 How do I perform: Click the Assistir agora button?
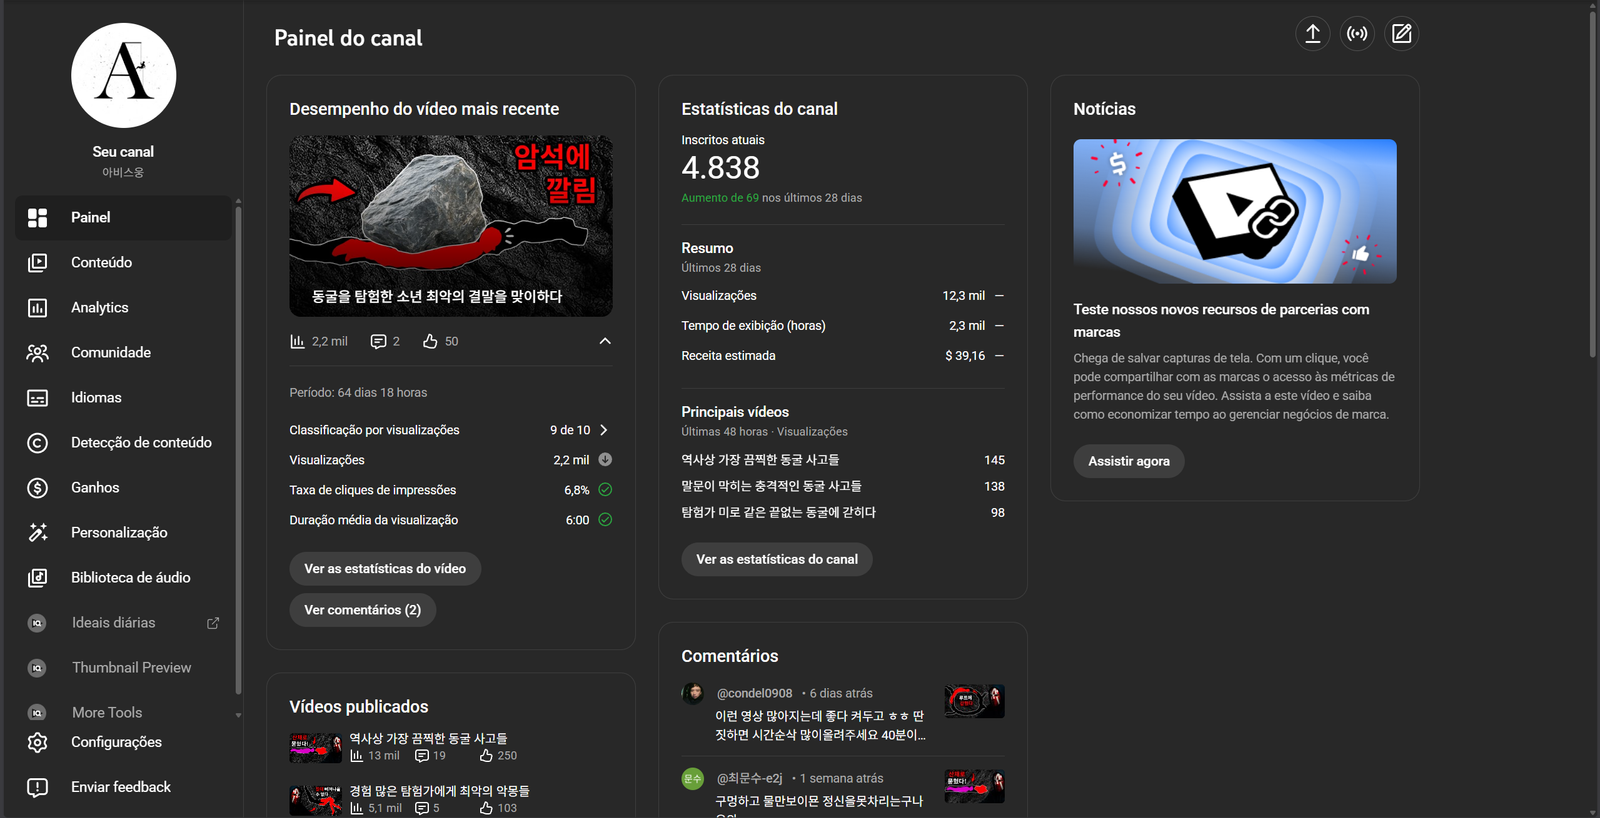click(1129, 461)
